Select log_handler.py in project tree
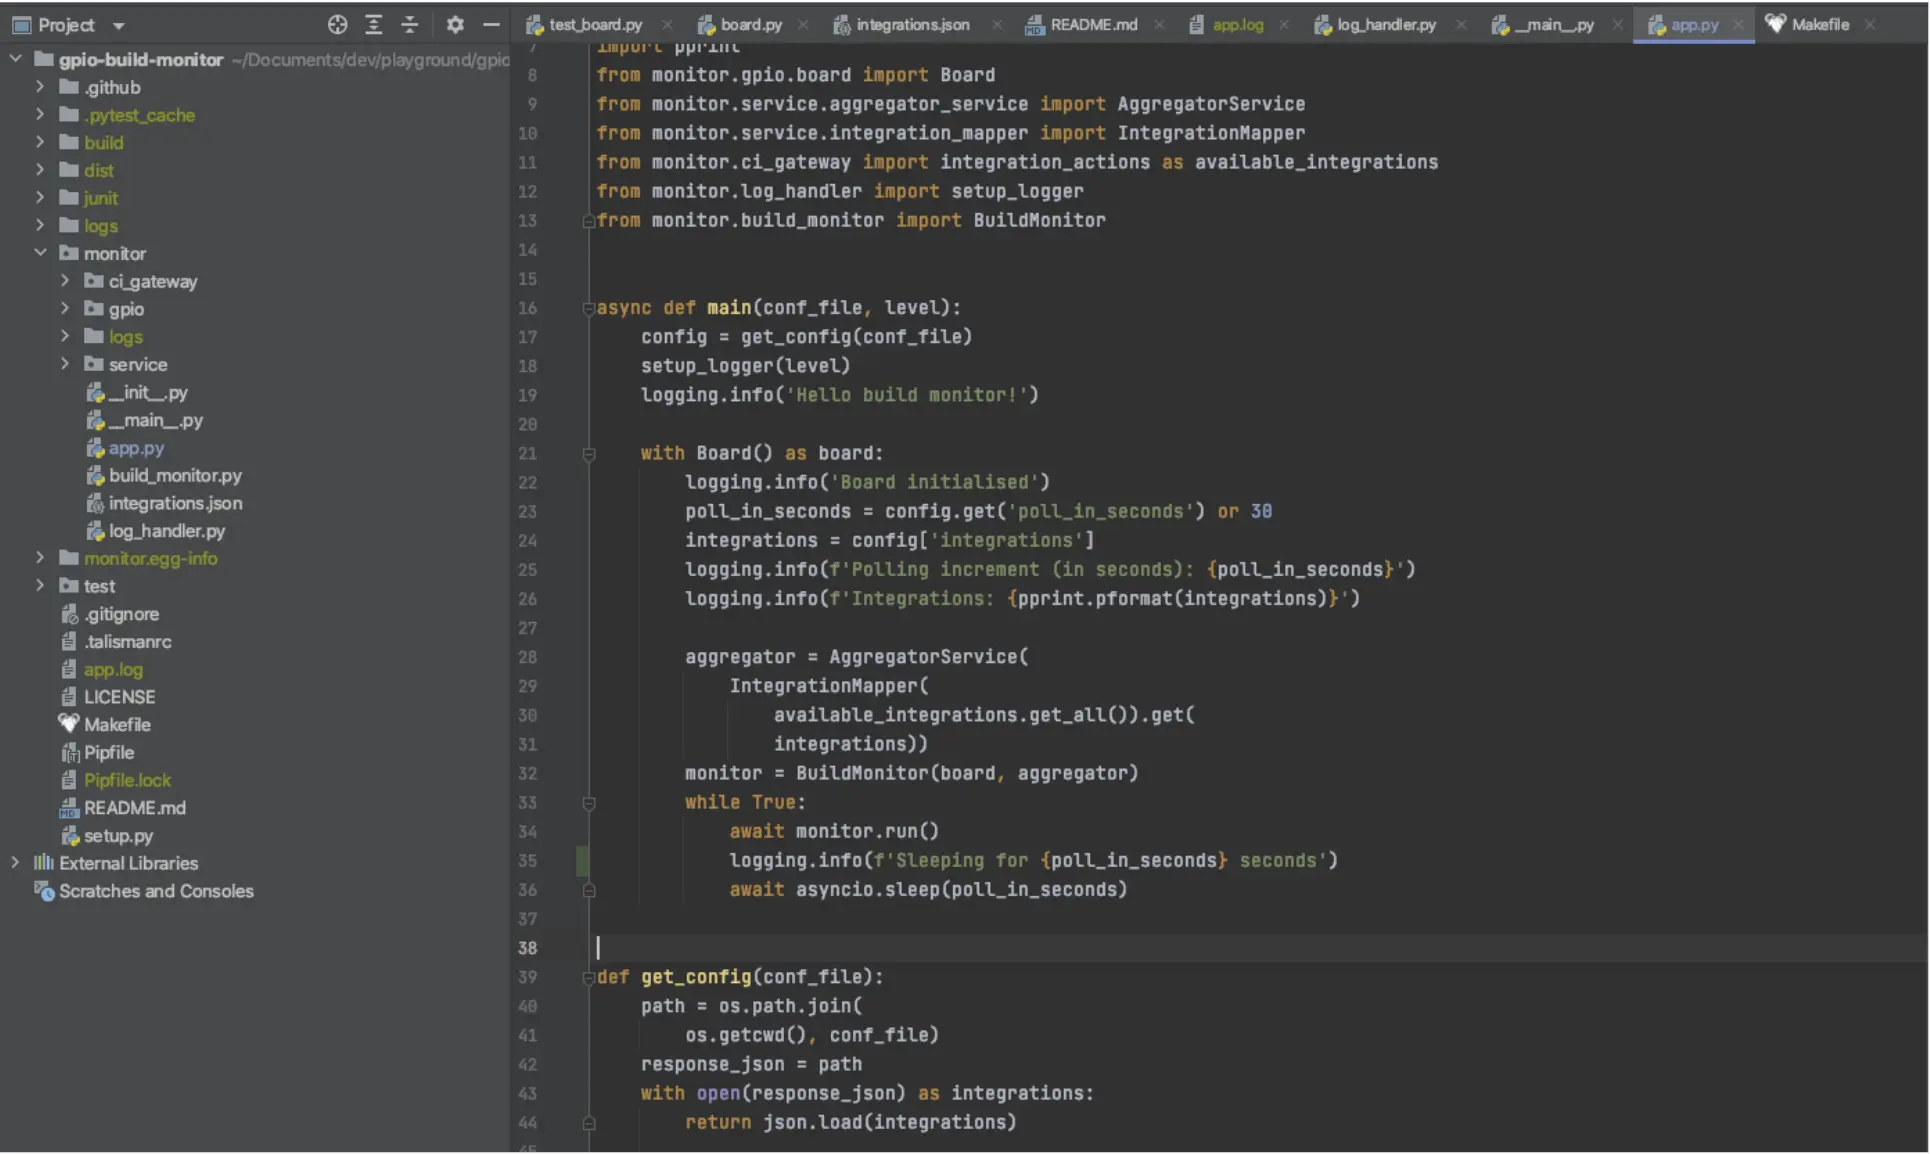 point(166,531)
